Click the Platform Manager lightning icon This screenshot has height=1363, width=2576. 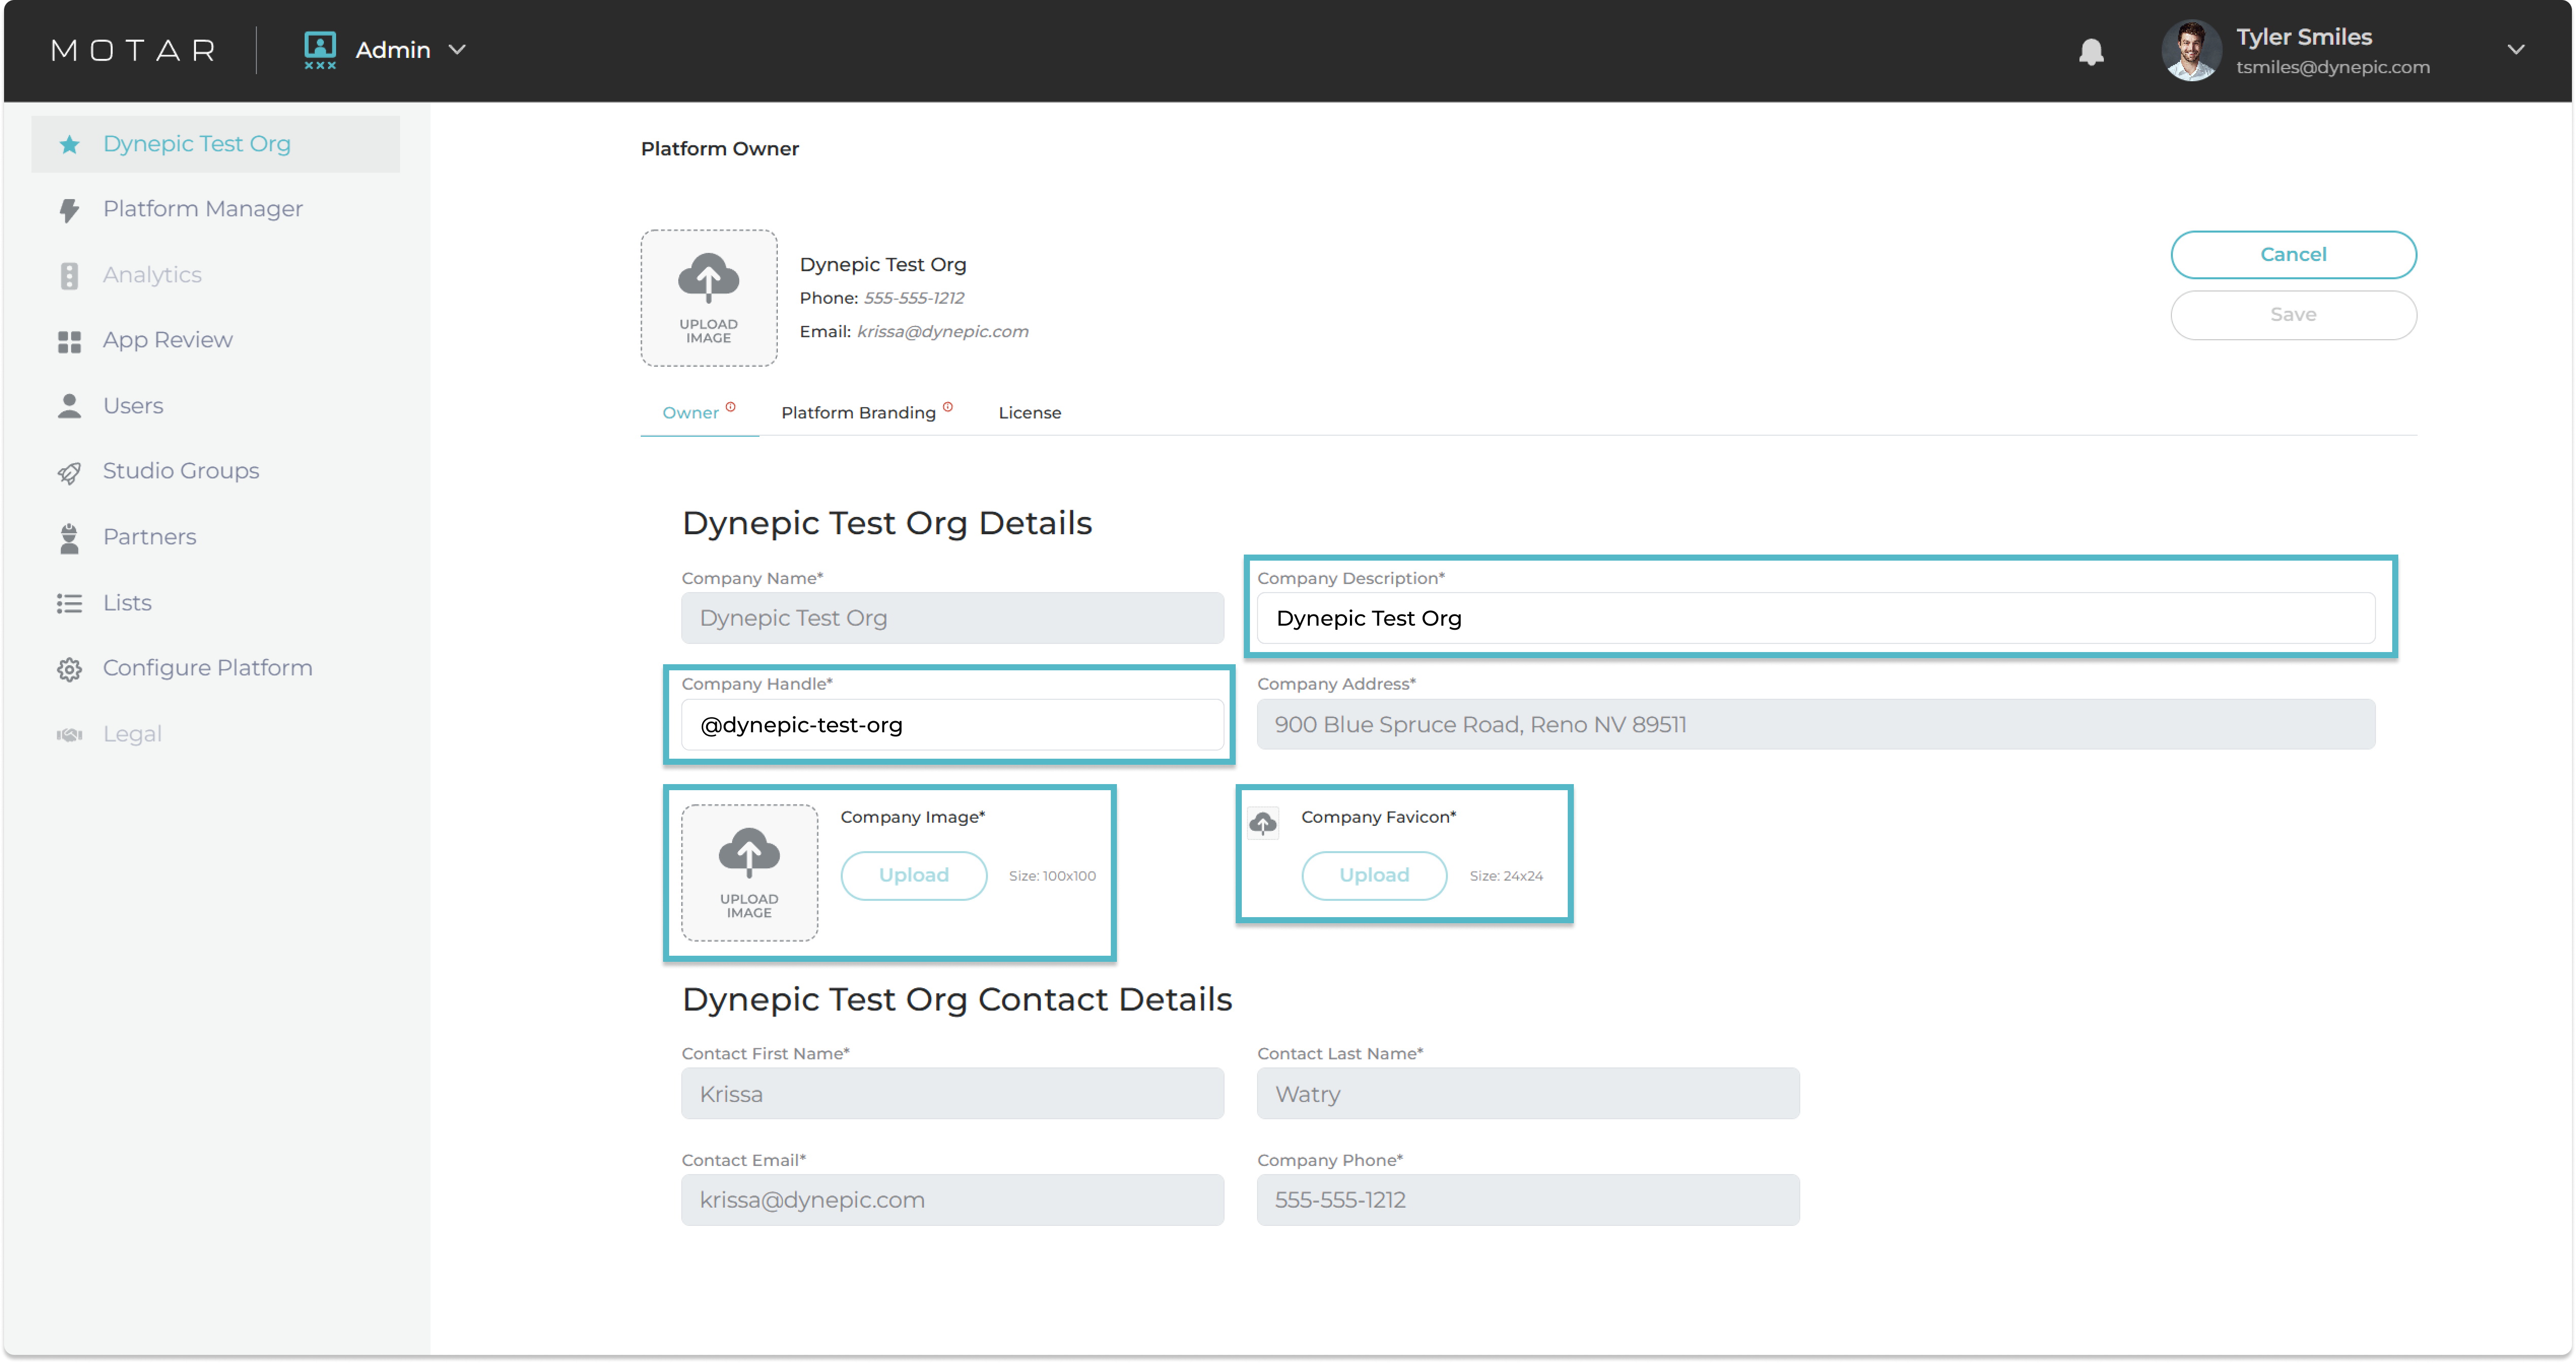coord(69,209)
